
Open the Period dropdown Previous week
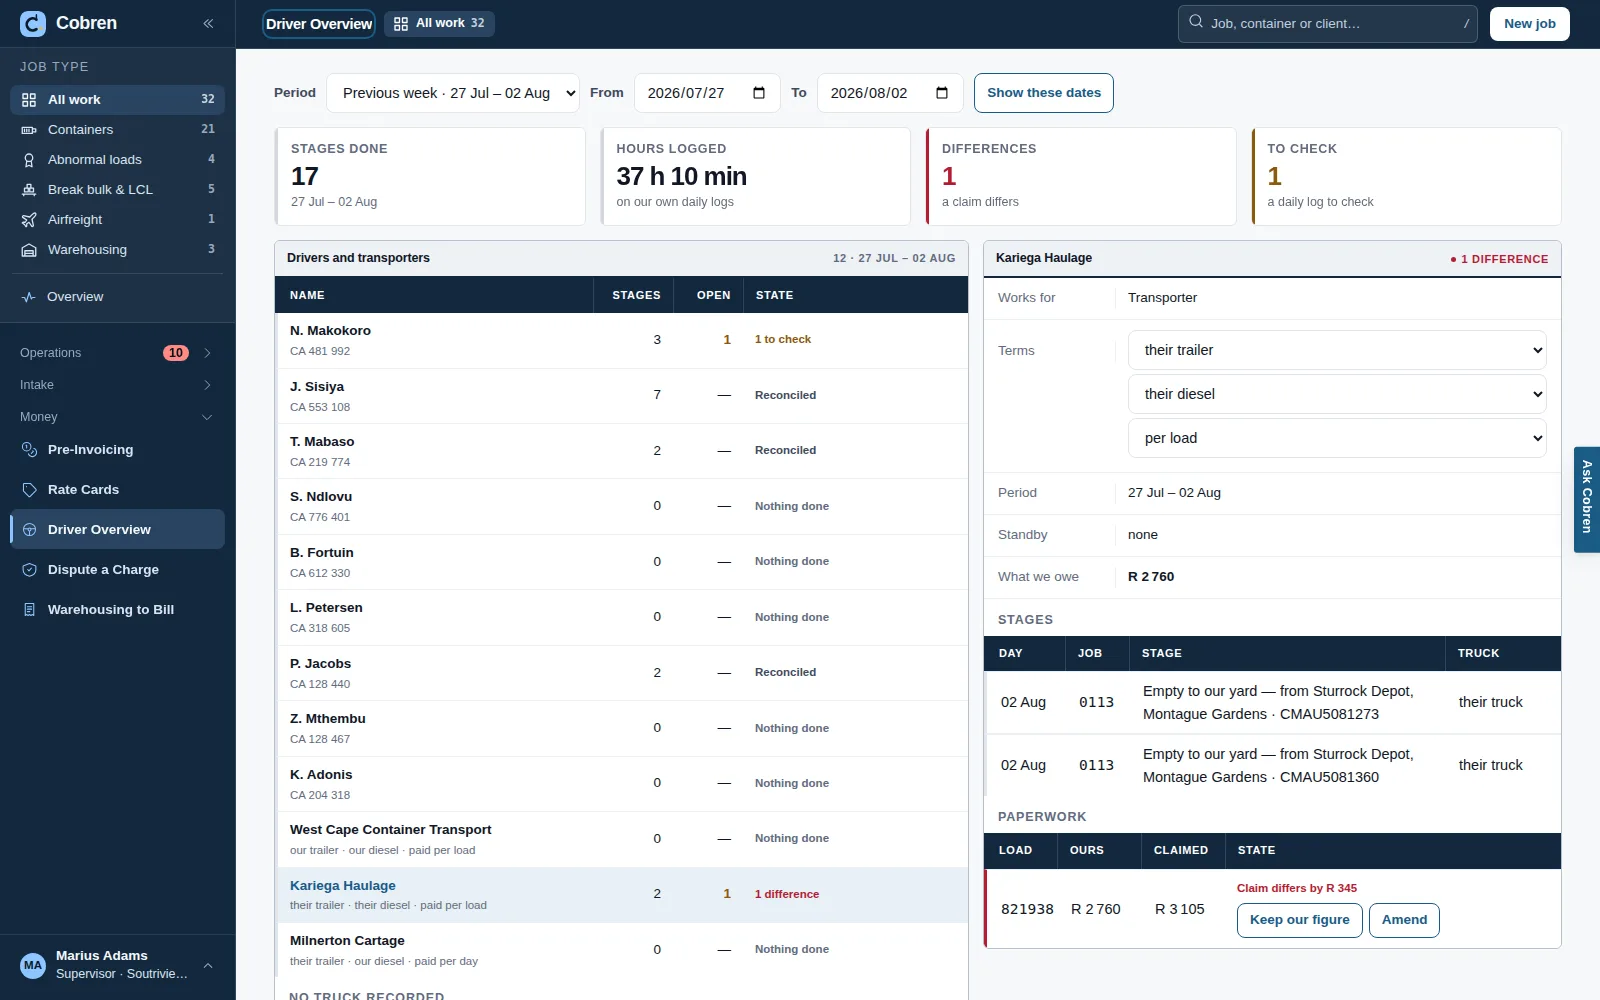453,93
